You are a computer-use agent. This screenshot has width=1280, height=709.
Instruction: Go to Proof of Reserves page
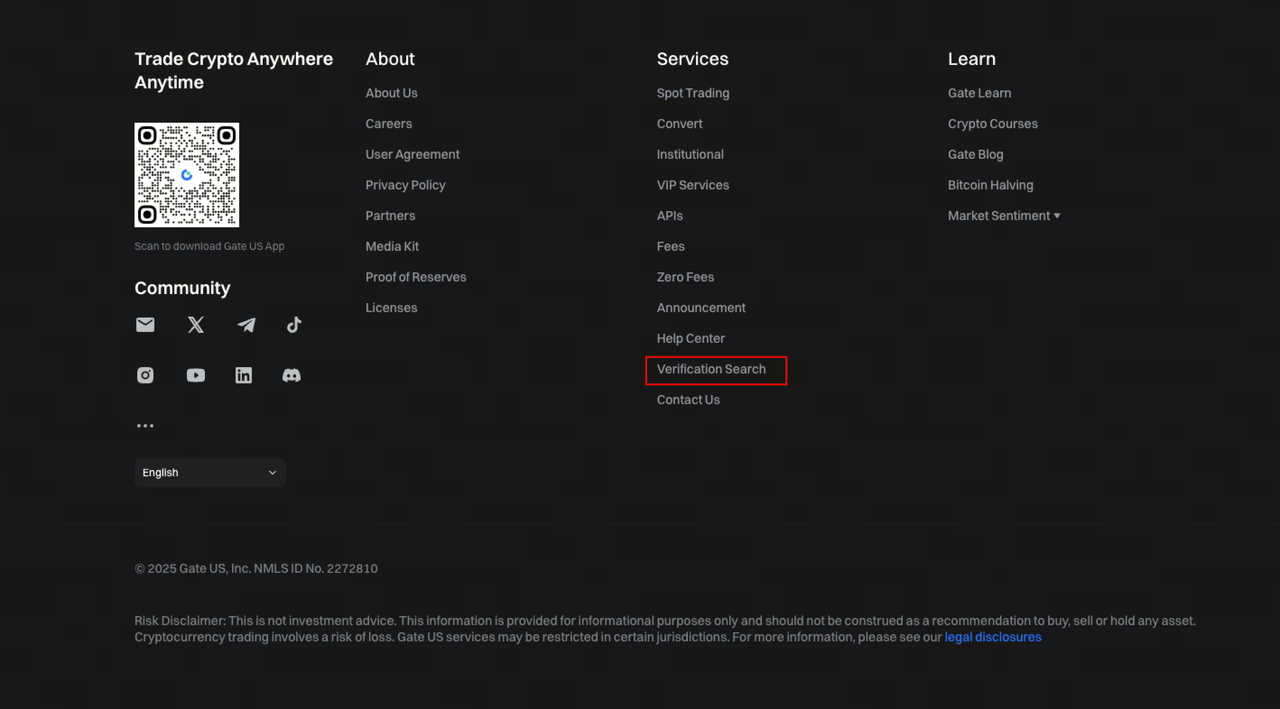pyautogui.click(x=415, y=277)
